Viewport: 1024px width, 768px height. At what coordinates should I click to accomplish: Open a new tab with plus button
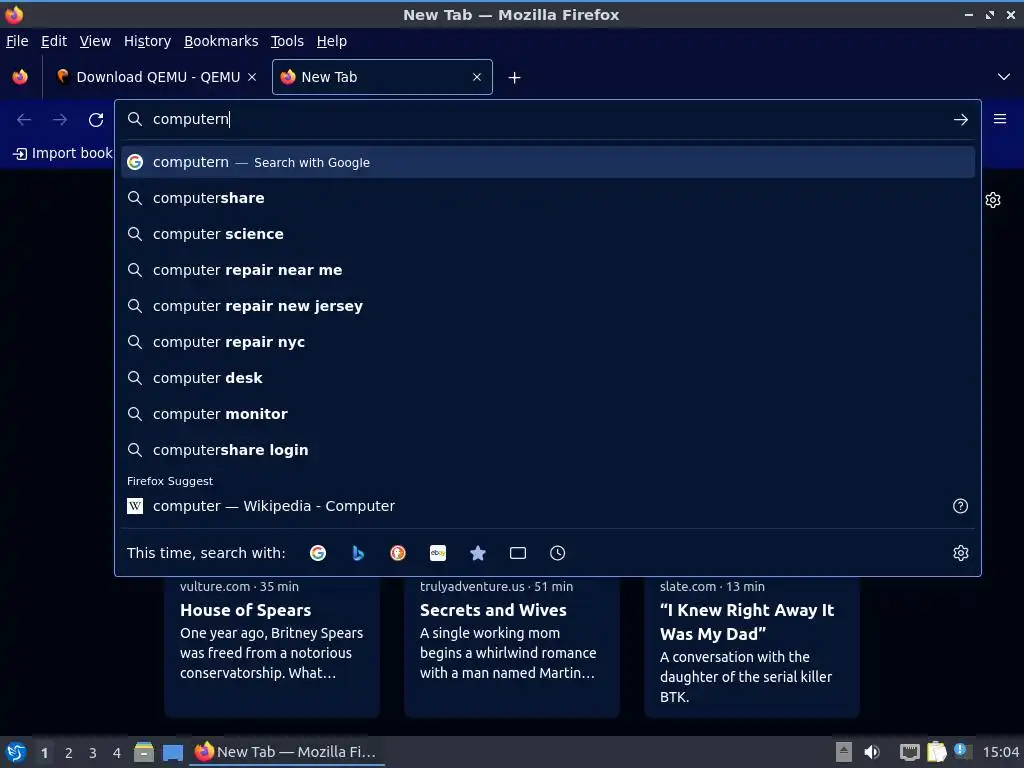click(x=514, y=78)
